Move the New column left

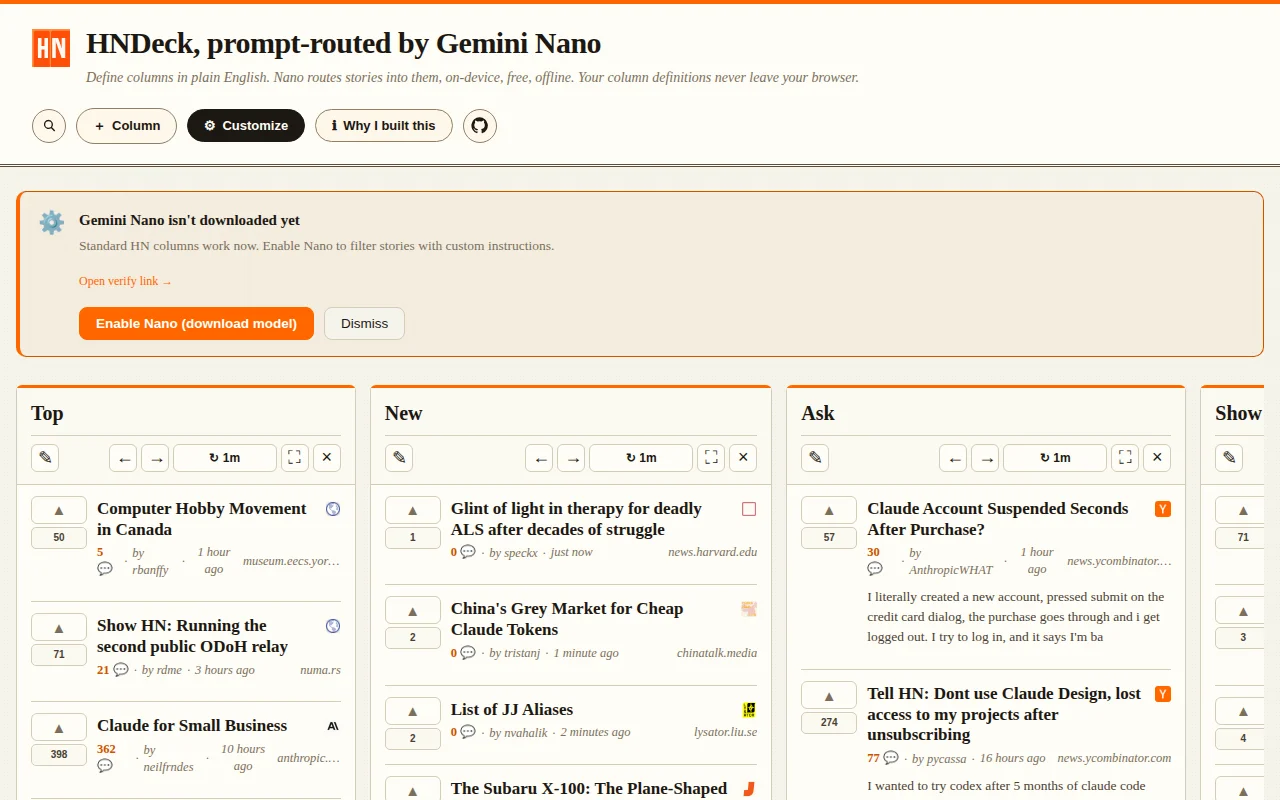540,458
